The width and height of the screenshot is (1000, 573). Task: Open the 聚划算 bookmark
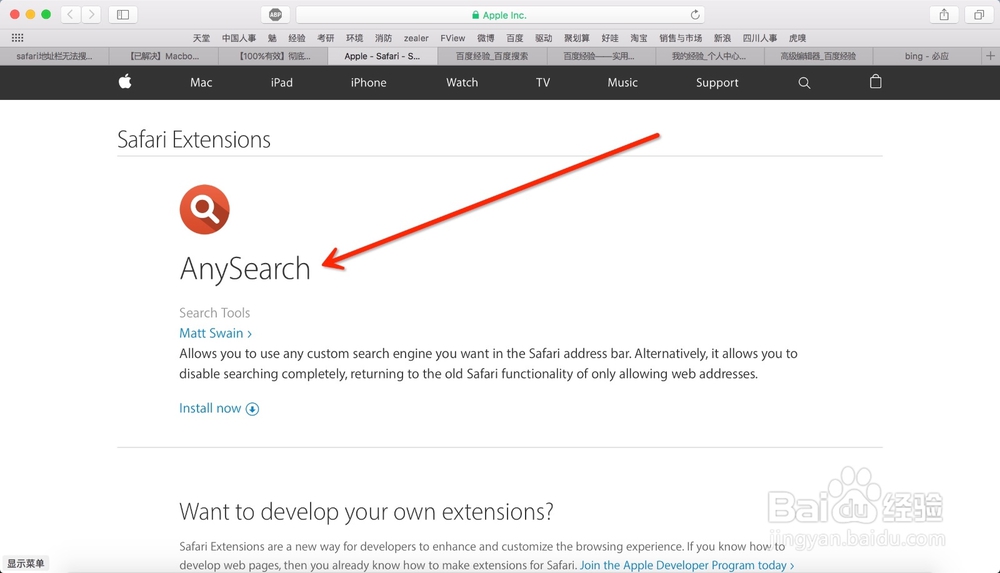coord(577,38)
